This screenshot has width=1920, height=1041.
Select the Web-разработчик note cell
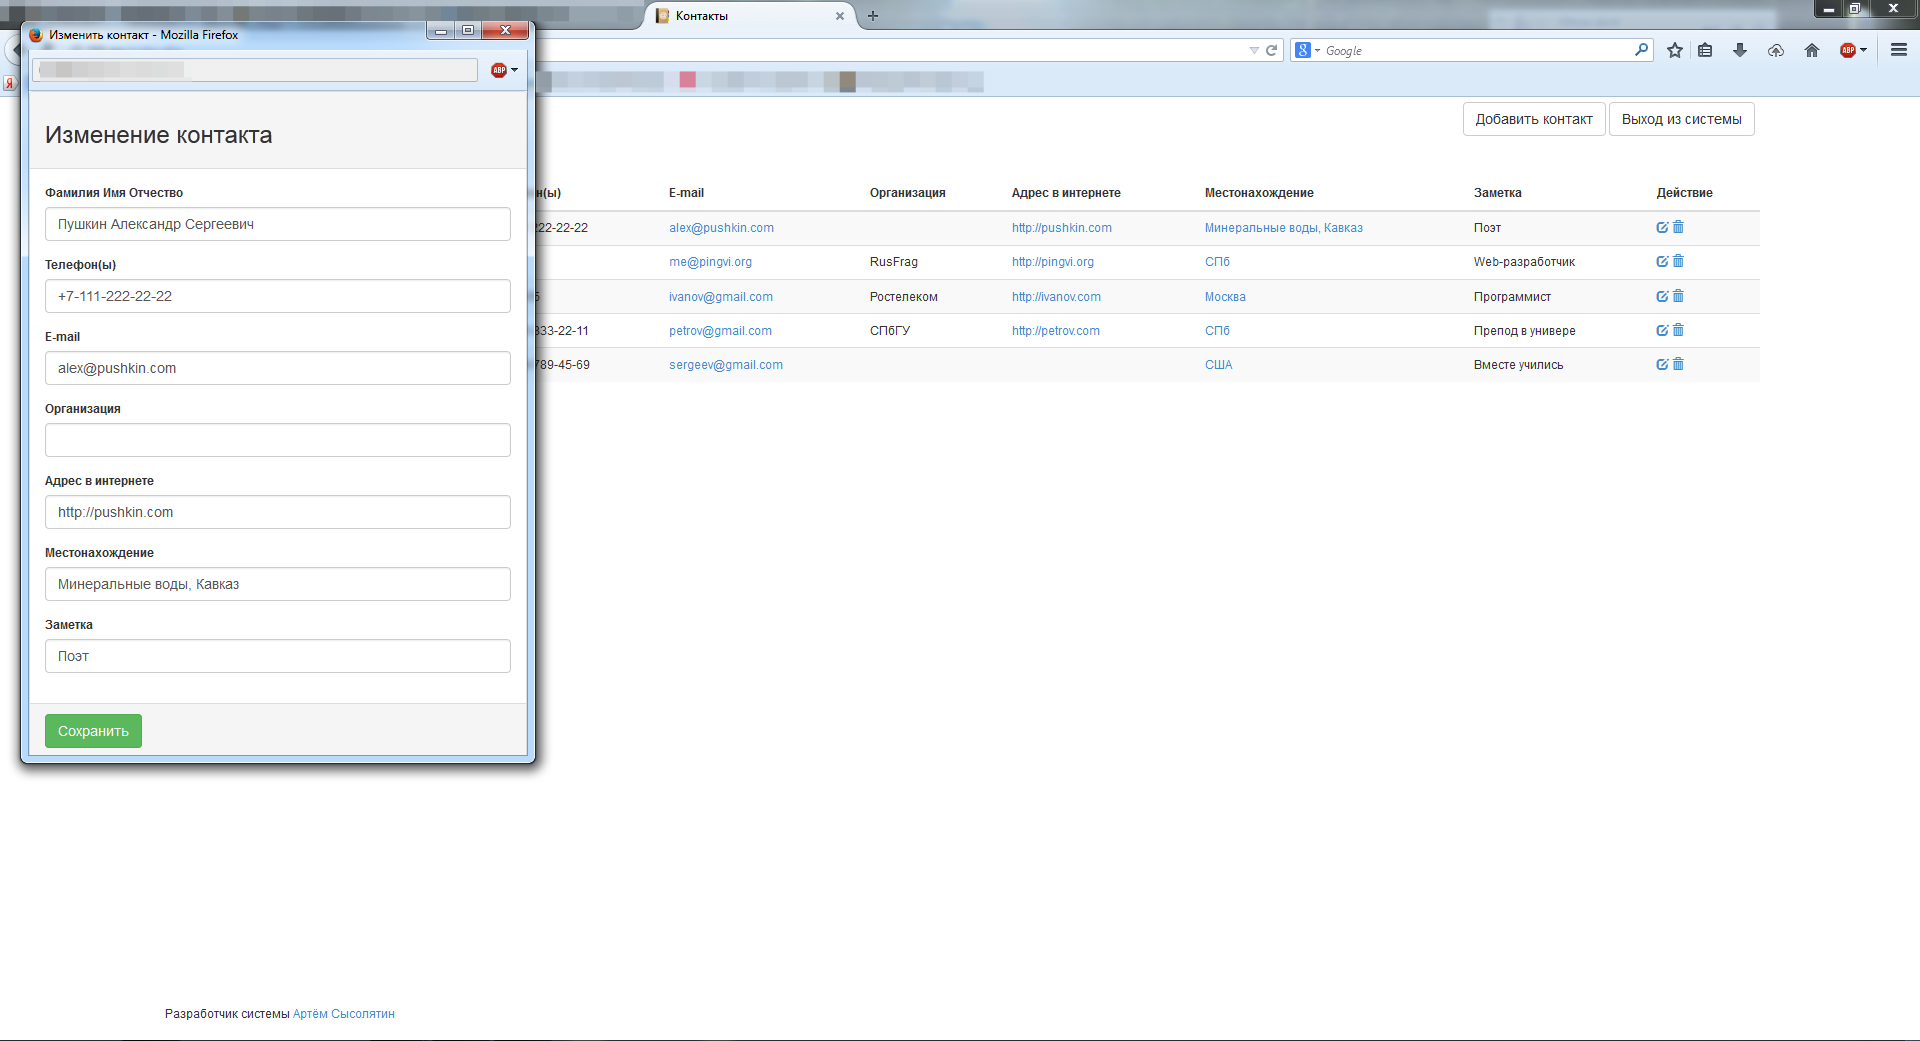[x=1524, y=262]
